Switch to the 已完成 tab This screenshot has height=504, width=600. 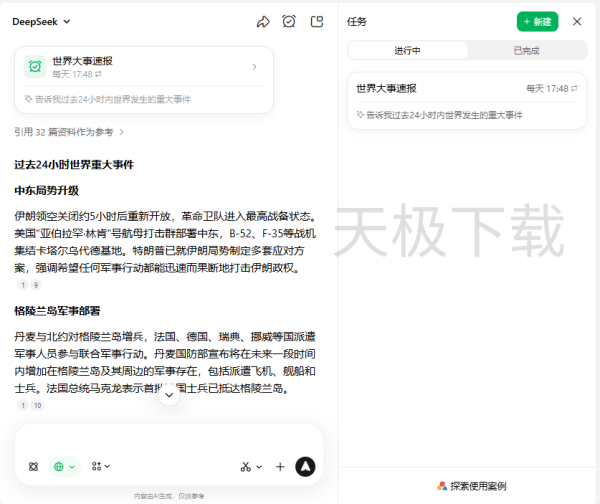(526, 50)
